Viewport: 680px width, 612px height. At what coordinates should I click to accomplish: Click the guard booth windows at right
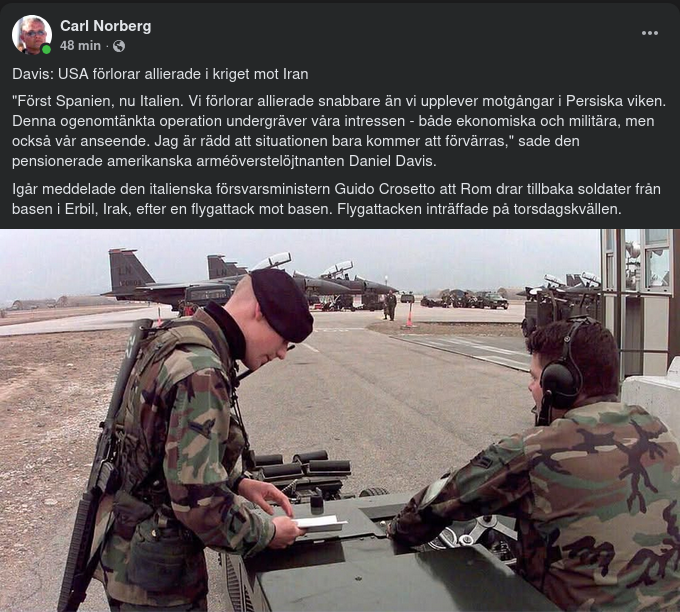point(640,261)
